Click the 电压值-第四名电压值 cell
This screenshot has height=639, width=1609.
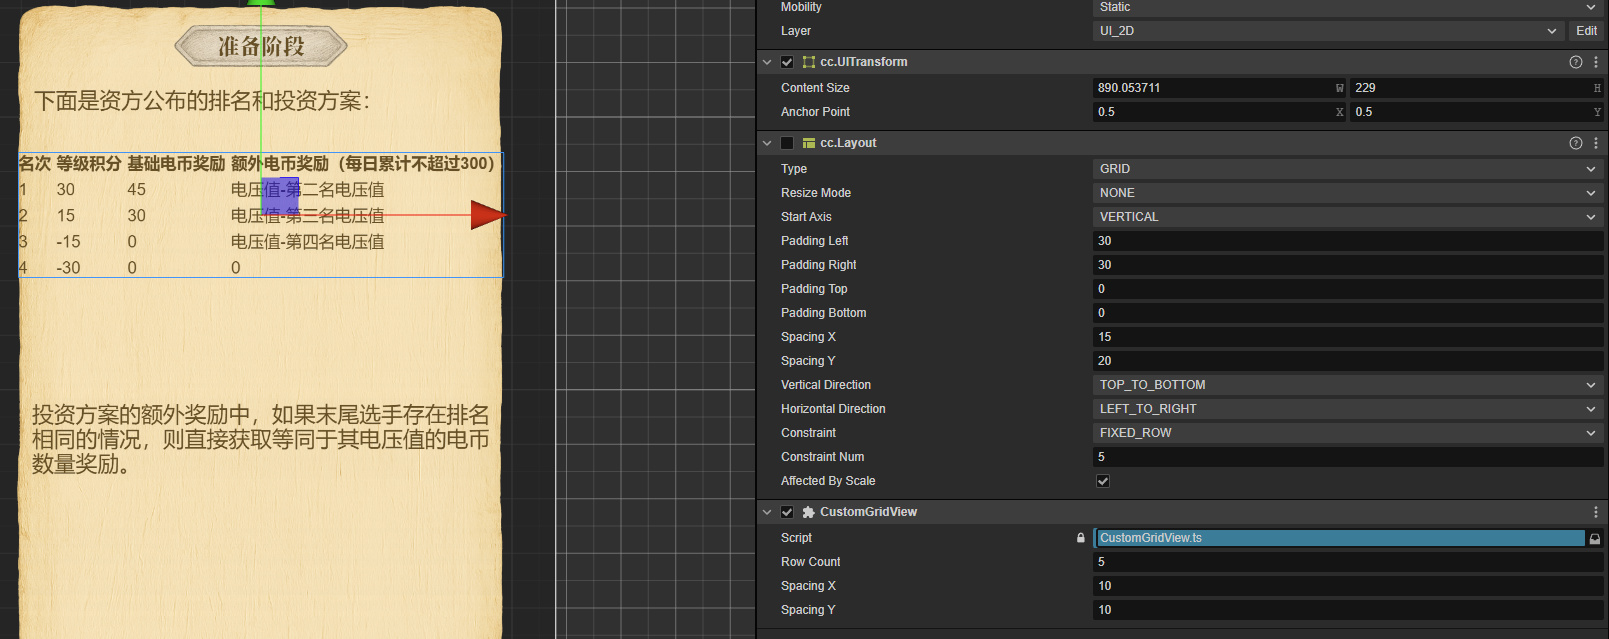308,241
